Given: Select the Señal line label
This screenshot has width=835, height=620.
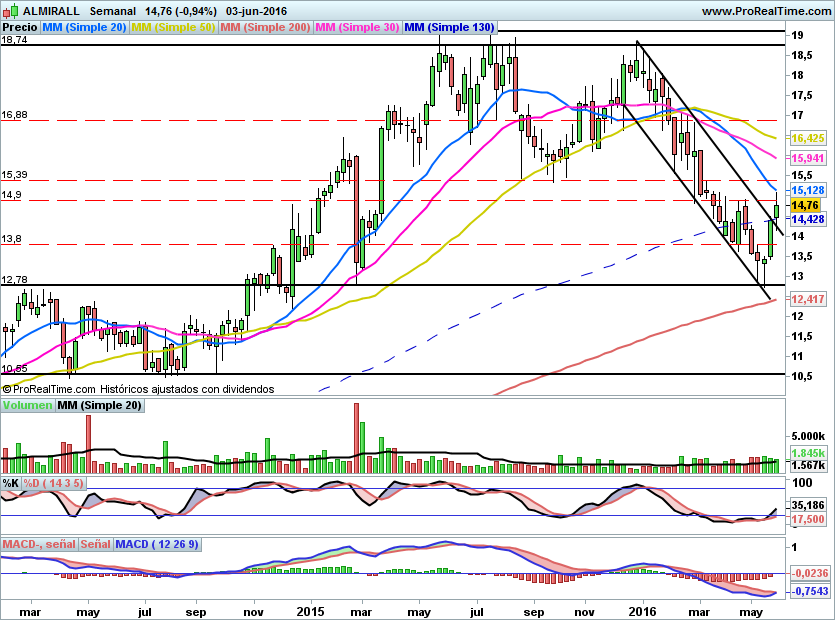Looking at the screenshot, I should [95, 544].
